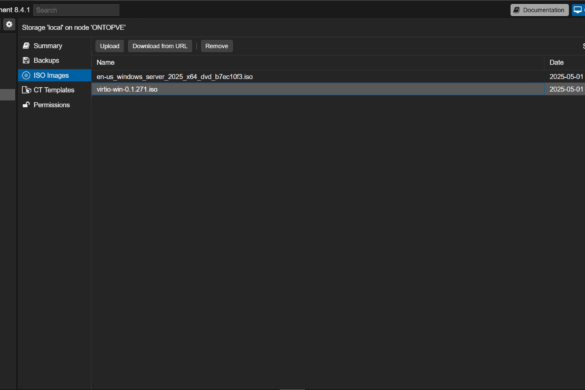Screen dimensions: 585x390
Task: Click the date of the virtio-win ISO
Action: coord(566,89)
